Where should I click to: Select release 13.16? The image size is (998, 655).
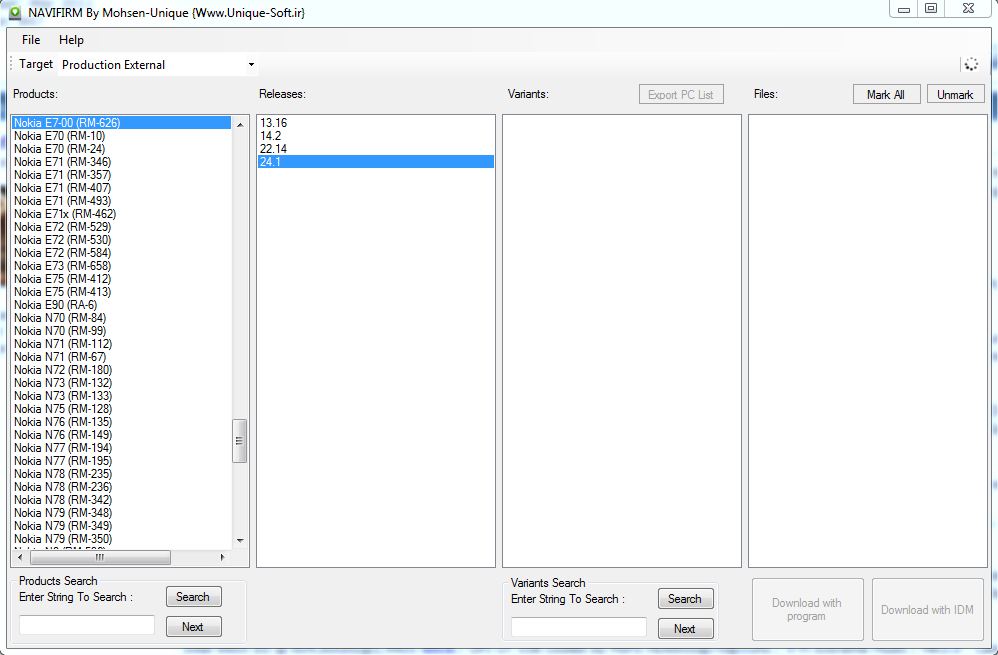pos(376,123)
